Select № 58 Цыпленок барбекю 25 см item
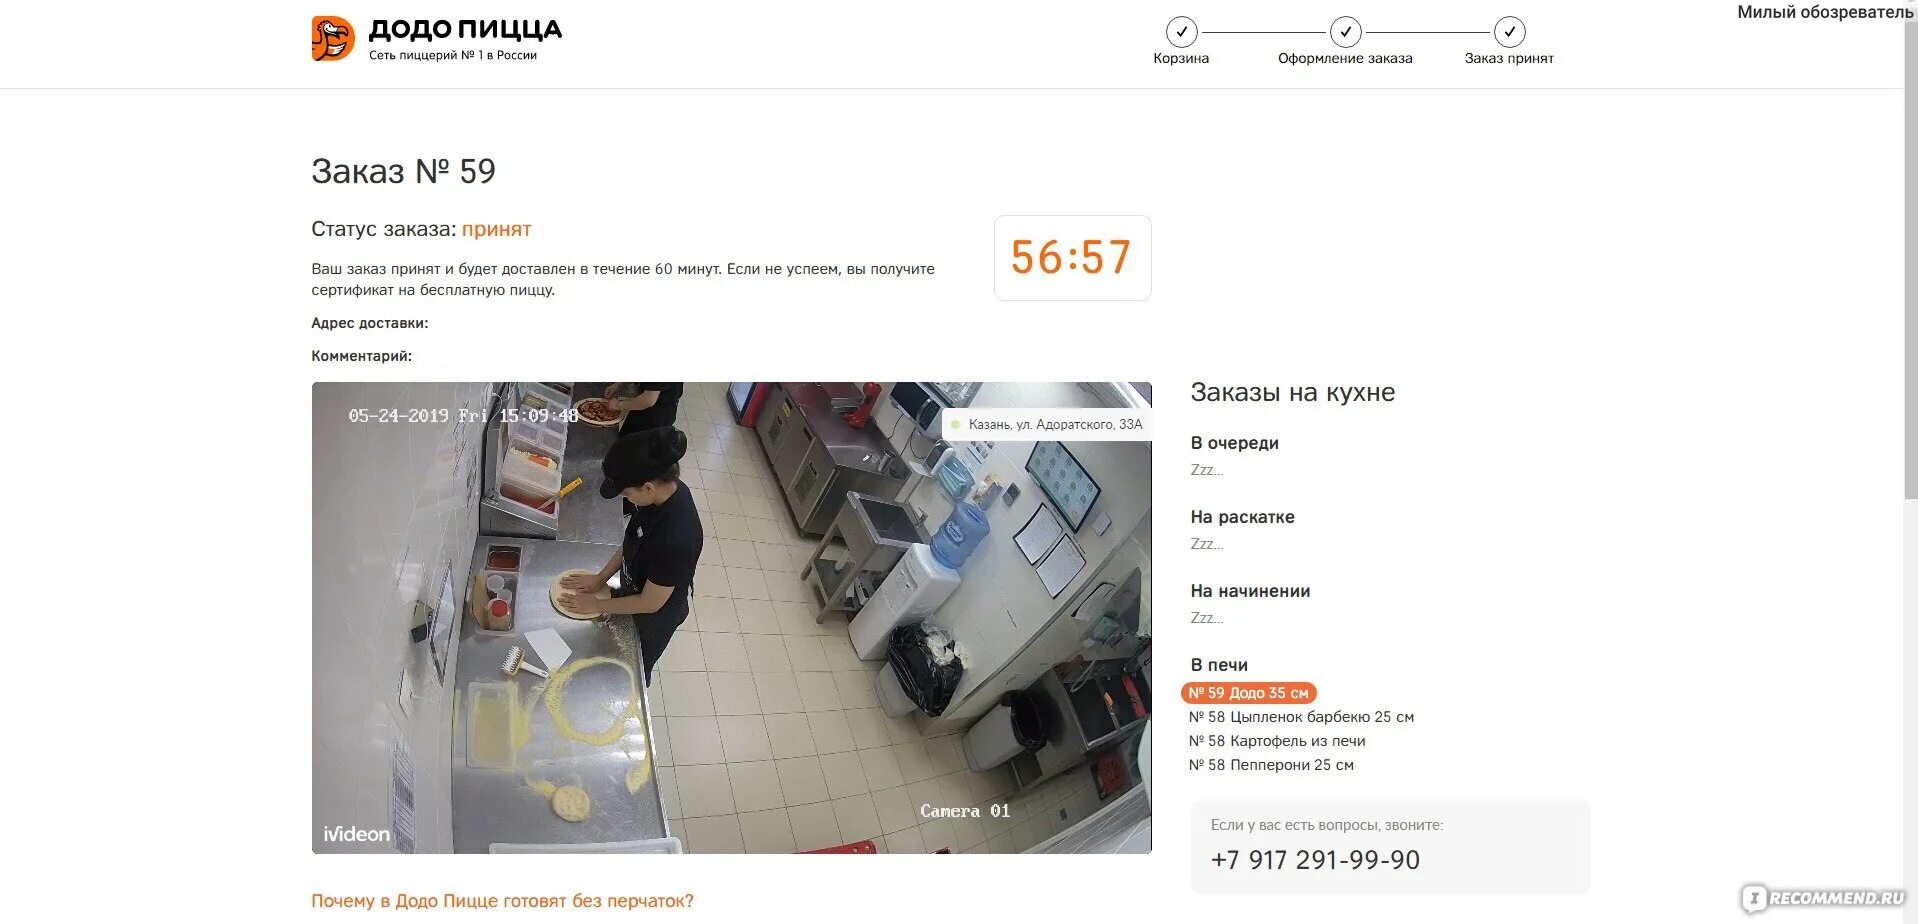1918x924 pixels. (1301, 717)
